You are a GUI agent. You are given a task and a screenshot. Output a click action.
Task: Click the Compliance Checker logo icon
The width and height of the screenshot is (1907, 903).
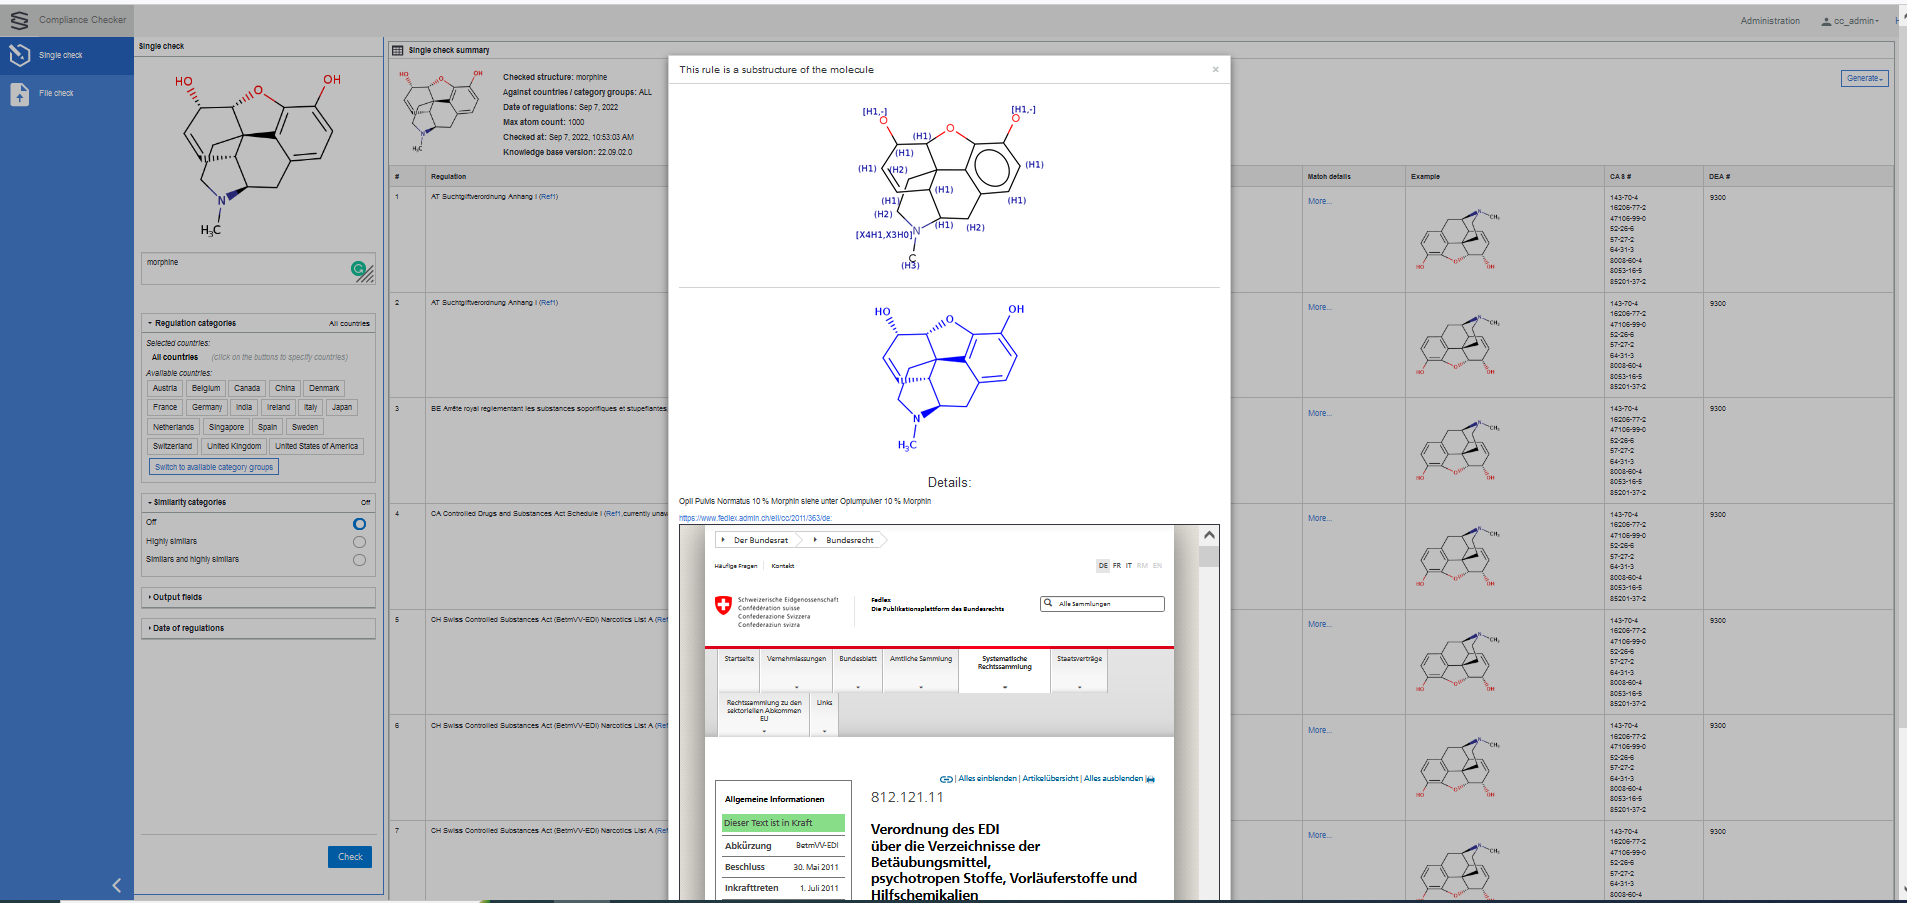pos(19,20)
